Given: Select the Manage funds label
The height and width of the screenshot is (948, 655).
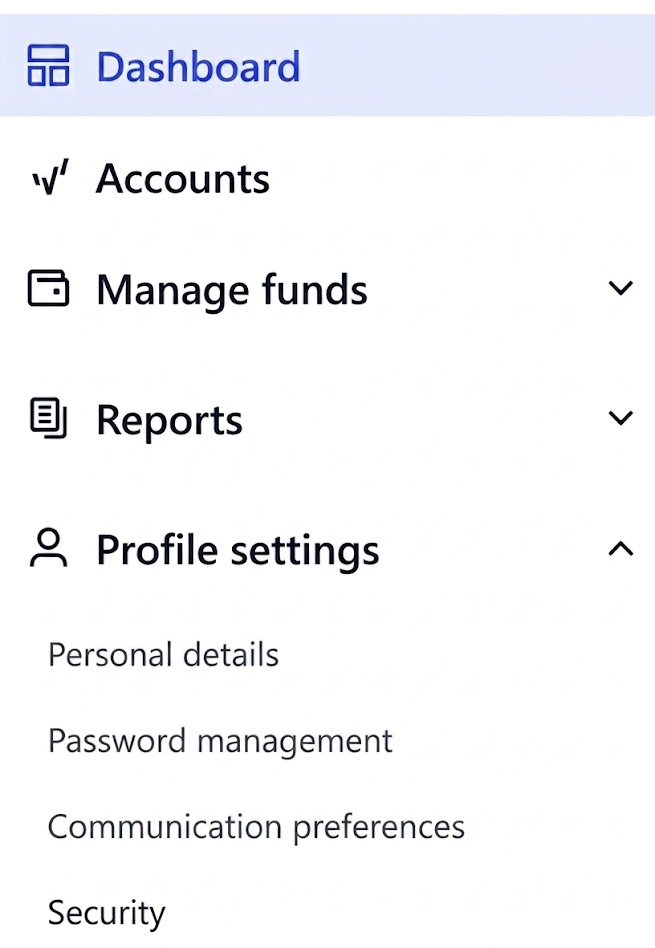Looking at the screenshot, I should pyautogui.click(x=232, y=290).
